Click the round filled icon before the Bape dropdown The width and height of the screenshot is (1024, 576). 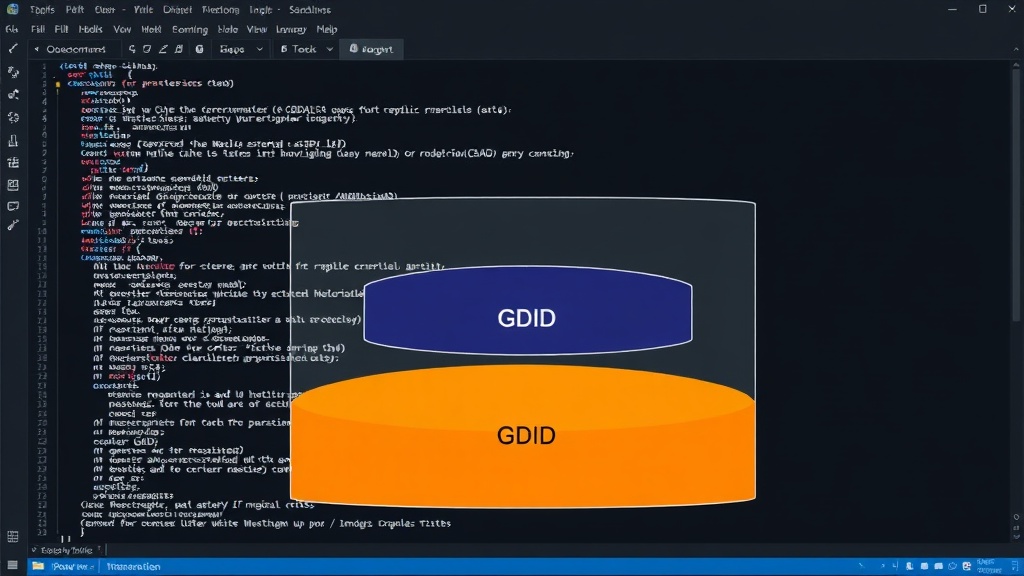coord(199,49)
